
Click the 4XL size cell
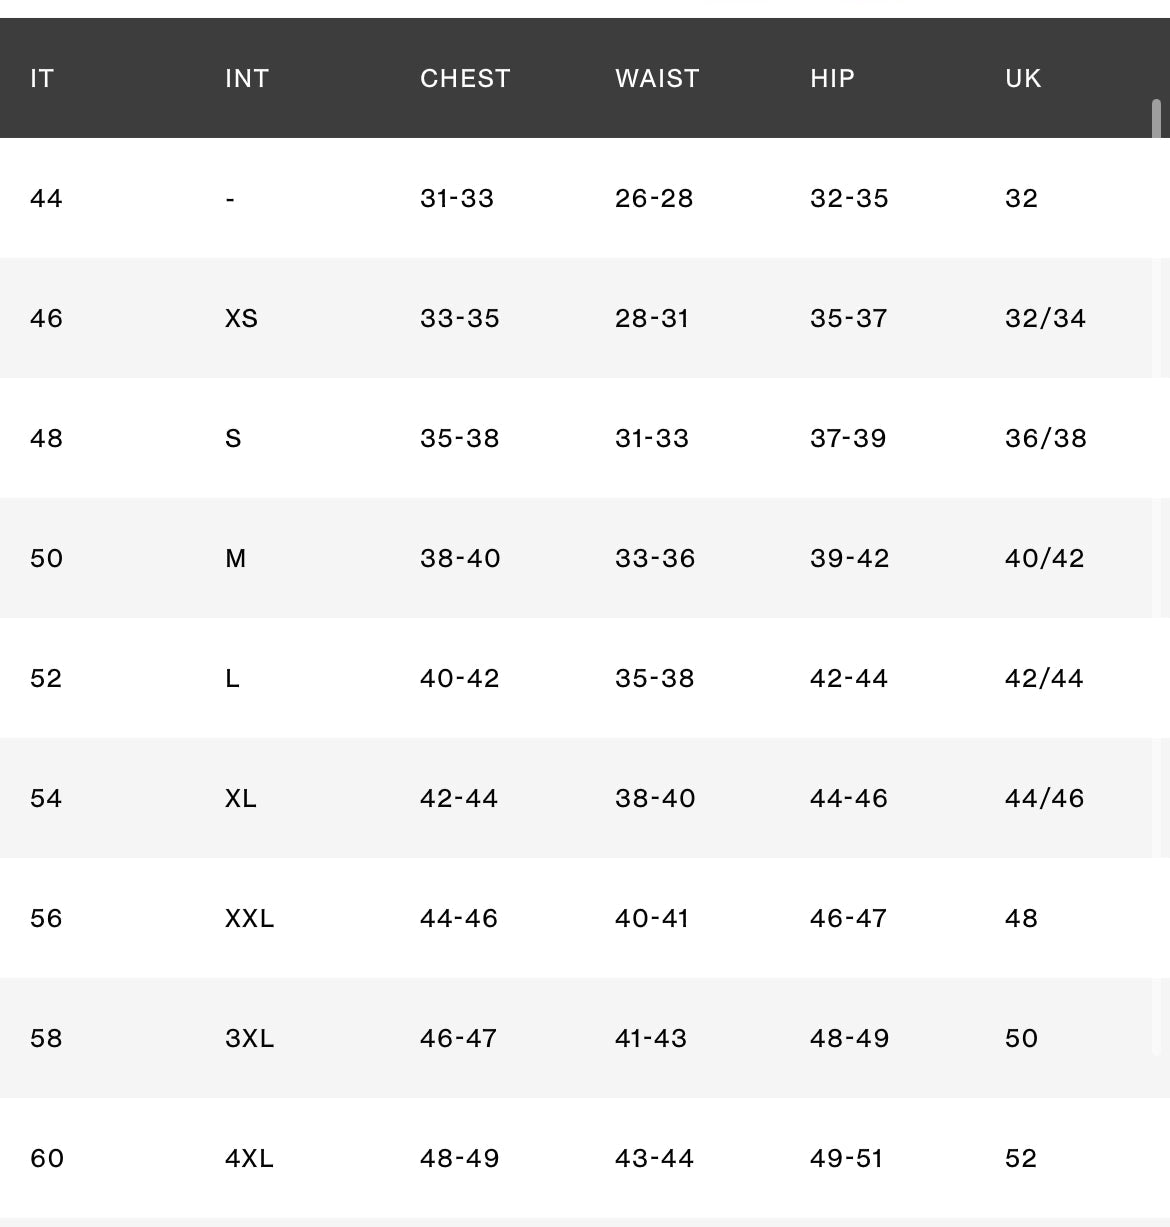(249, 1158)
